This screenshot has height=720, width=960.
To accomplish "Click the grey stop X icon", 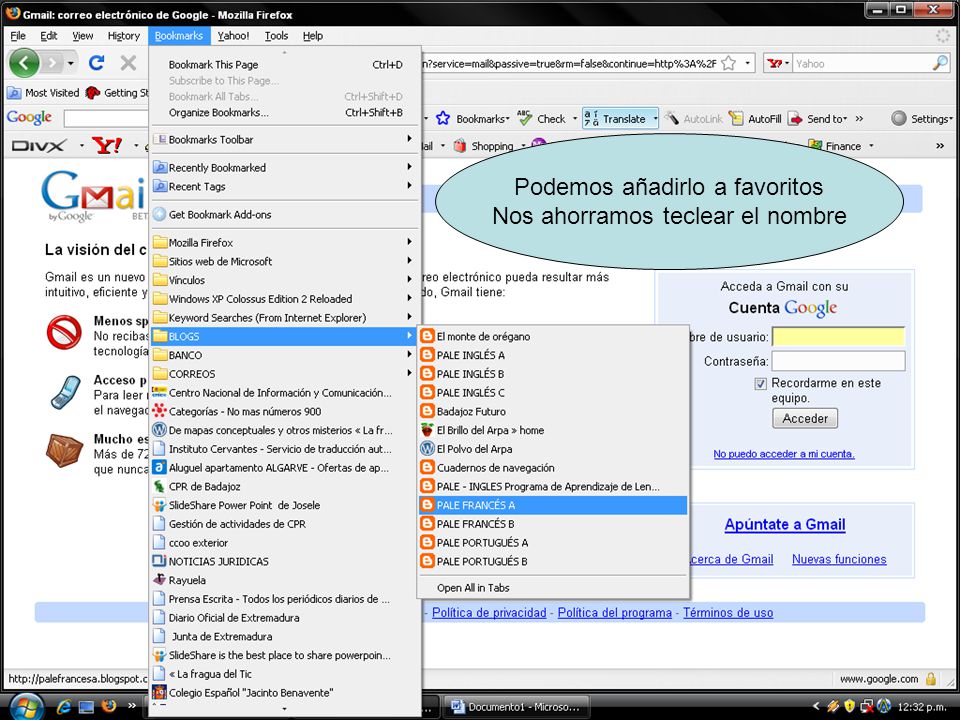I will (x=128, y=62).
